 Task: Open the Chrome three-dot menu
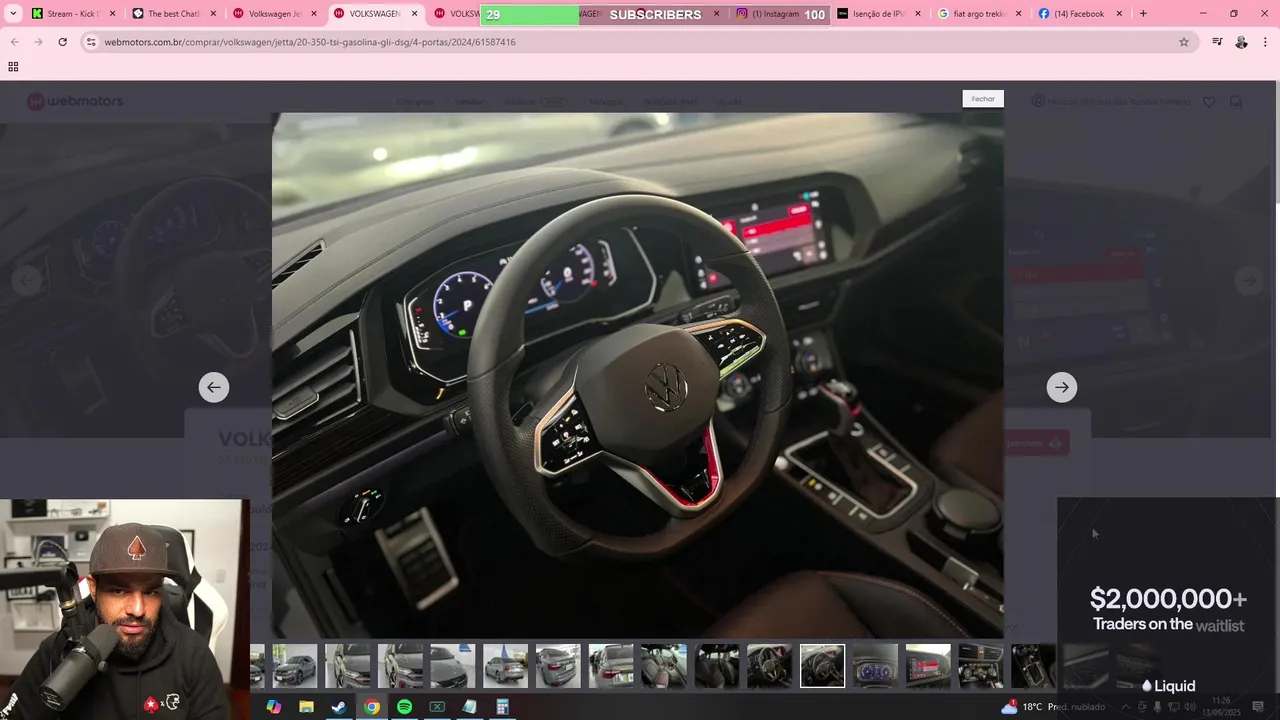[1266, 42]
